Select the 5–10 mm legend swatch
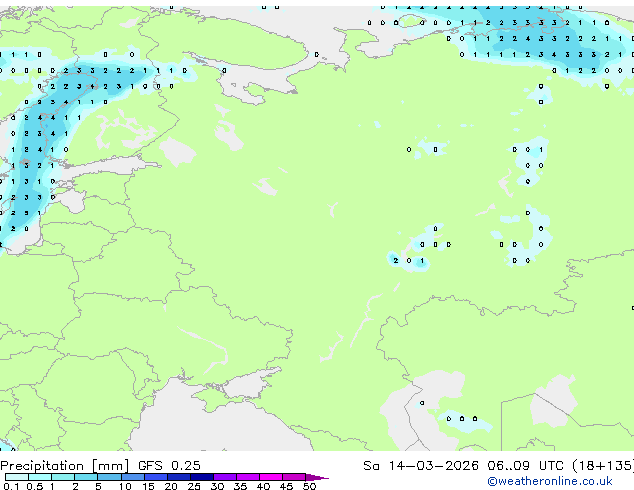This screenshot has height=490, width=634. pos(110,477)
